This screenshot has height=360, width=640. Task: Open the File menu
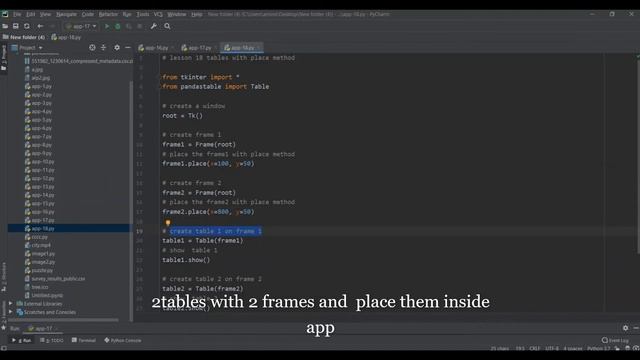point(17,14)
